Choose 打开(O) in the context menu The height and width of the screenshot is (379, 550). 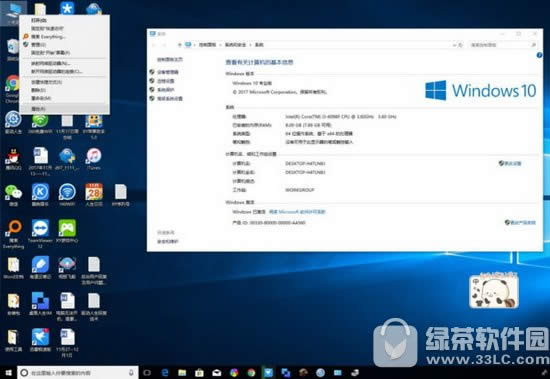pyautogui.click(x=39, y=20)
